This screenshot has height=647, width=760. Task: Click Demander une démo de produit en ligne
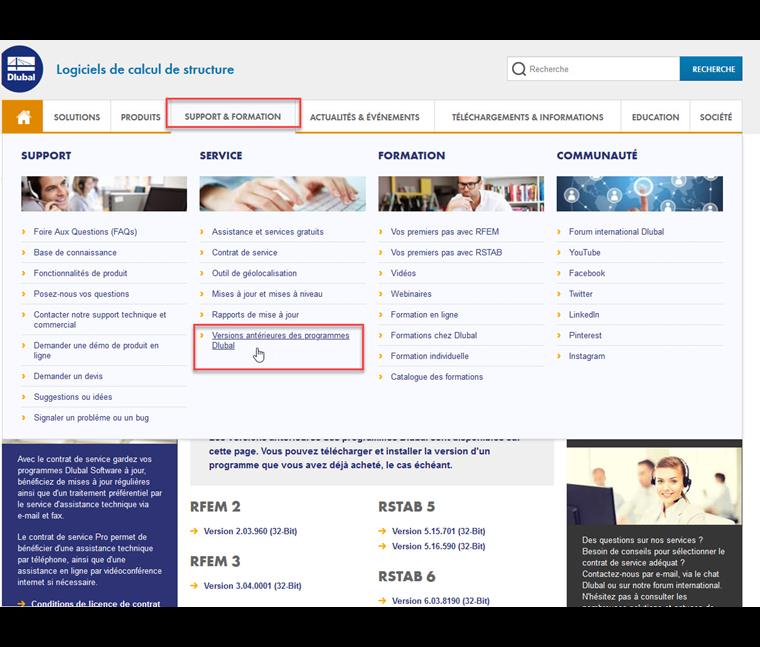pos(96,350)
